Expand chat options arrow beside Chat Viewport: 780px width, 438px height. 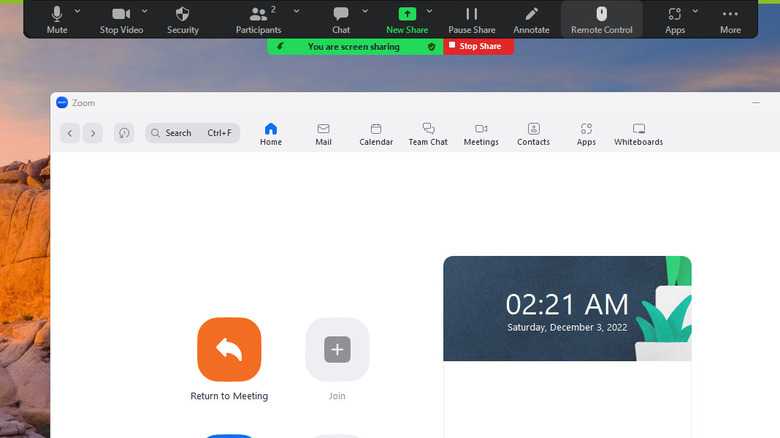point(365,10)
